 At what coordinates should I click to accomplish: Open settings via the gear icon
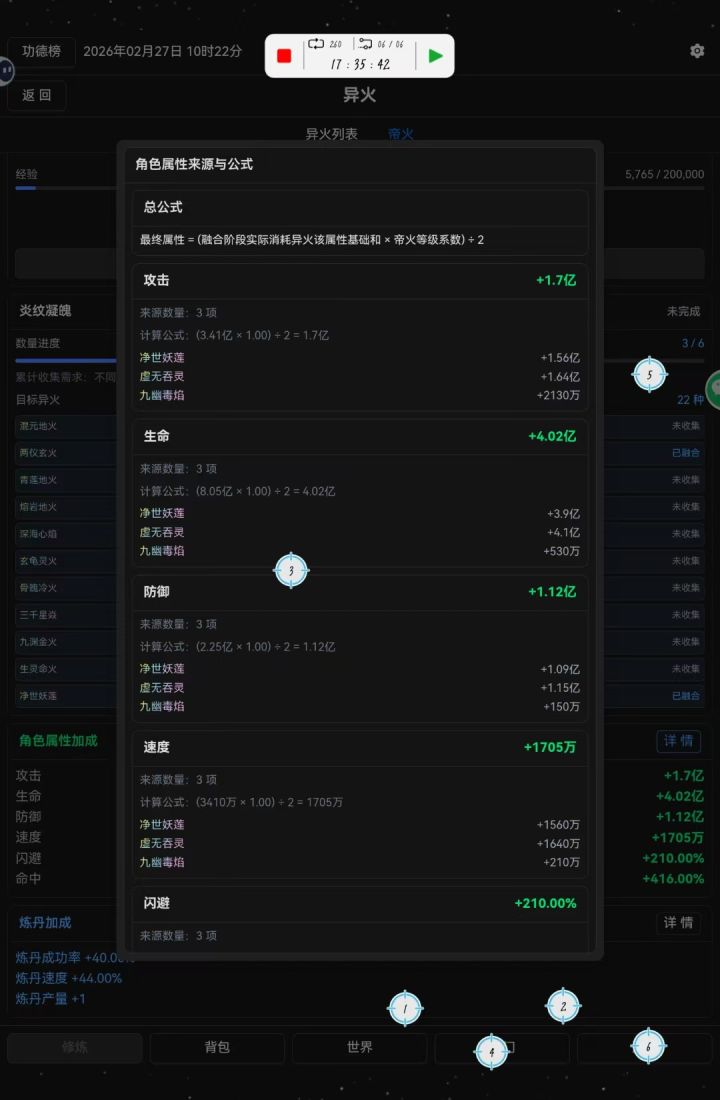point(697,51)
